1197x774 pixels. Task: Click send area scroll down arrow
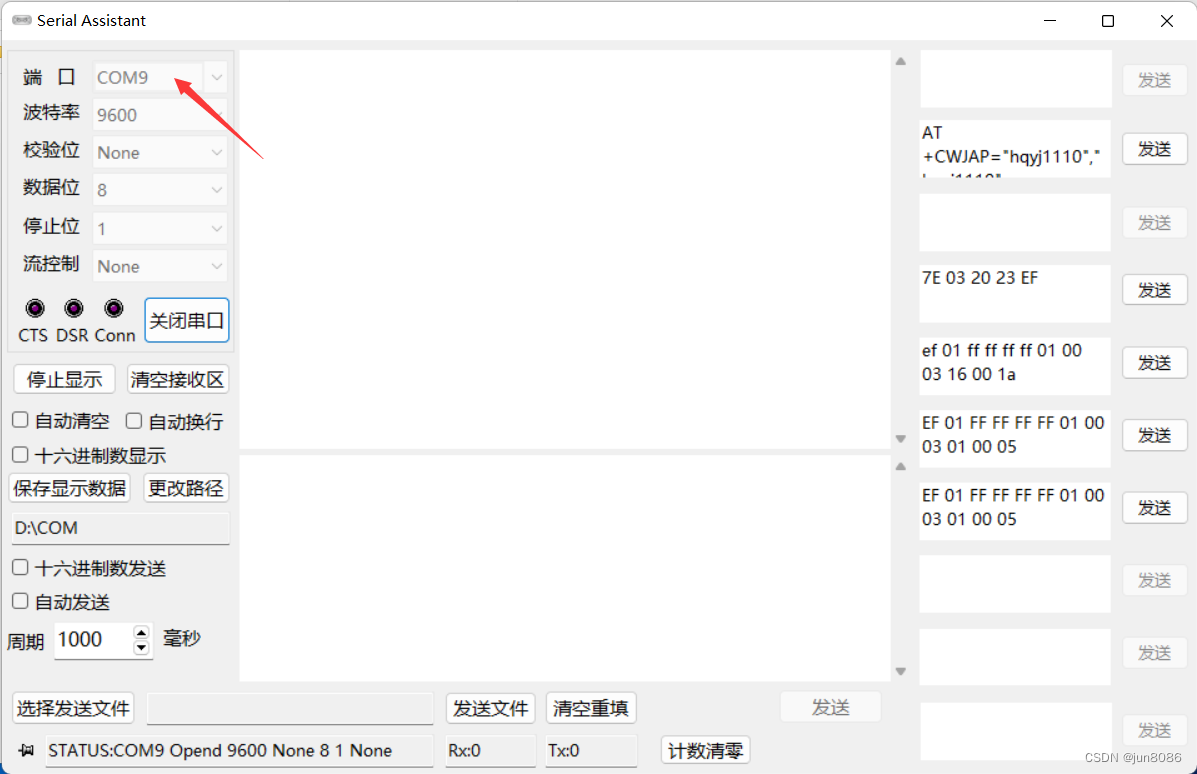pyautogui.click(x=901, y=672)
